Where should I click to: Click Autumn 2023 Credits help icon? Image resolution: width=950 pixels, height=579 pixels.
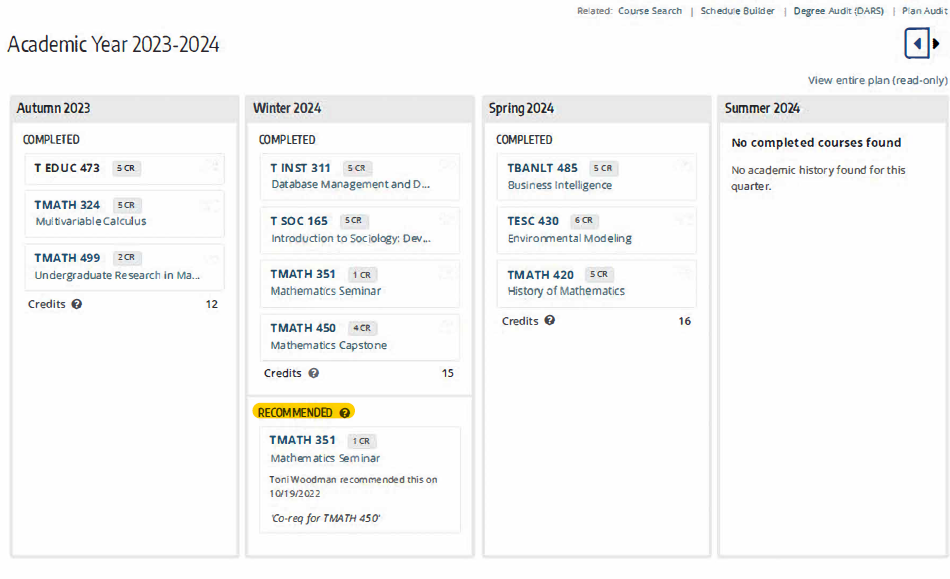coord(77,304)
